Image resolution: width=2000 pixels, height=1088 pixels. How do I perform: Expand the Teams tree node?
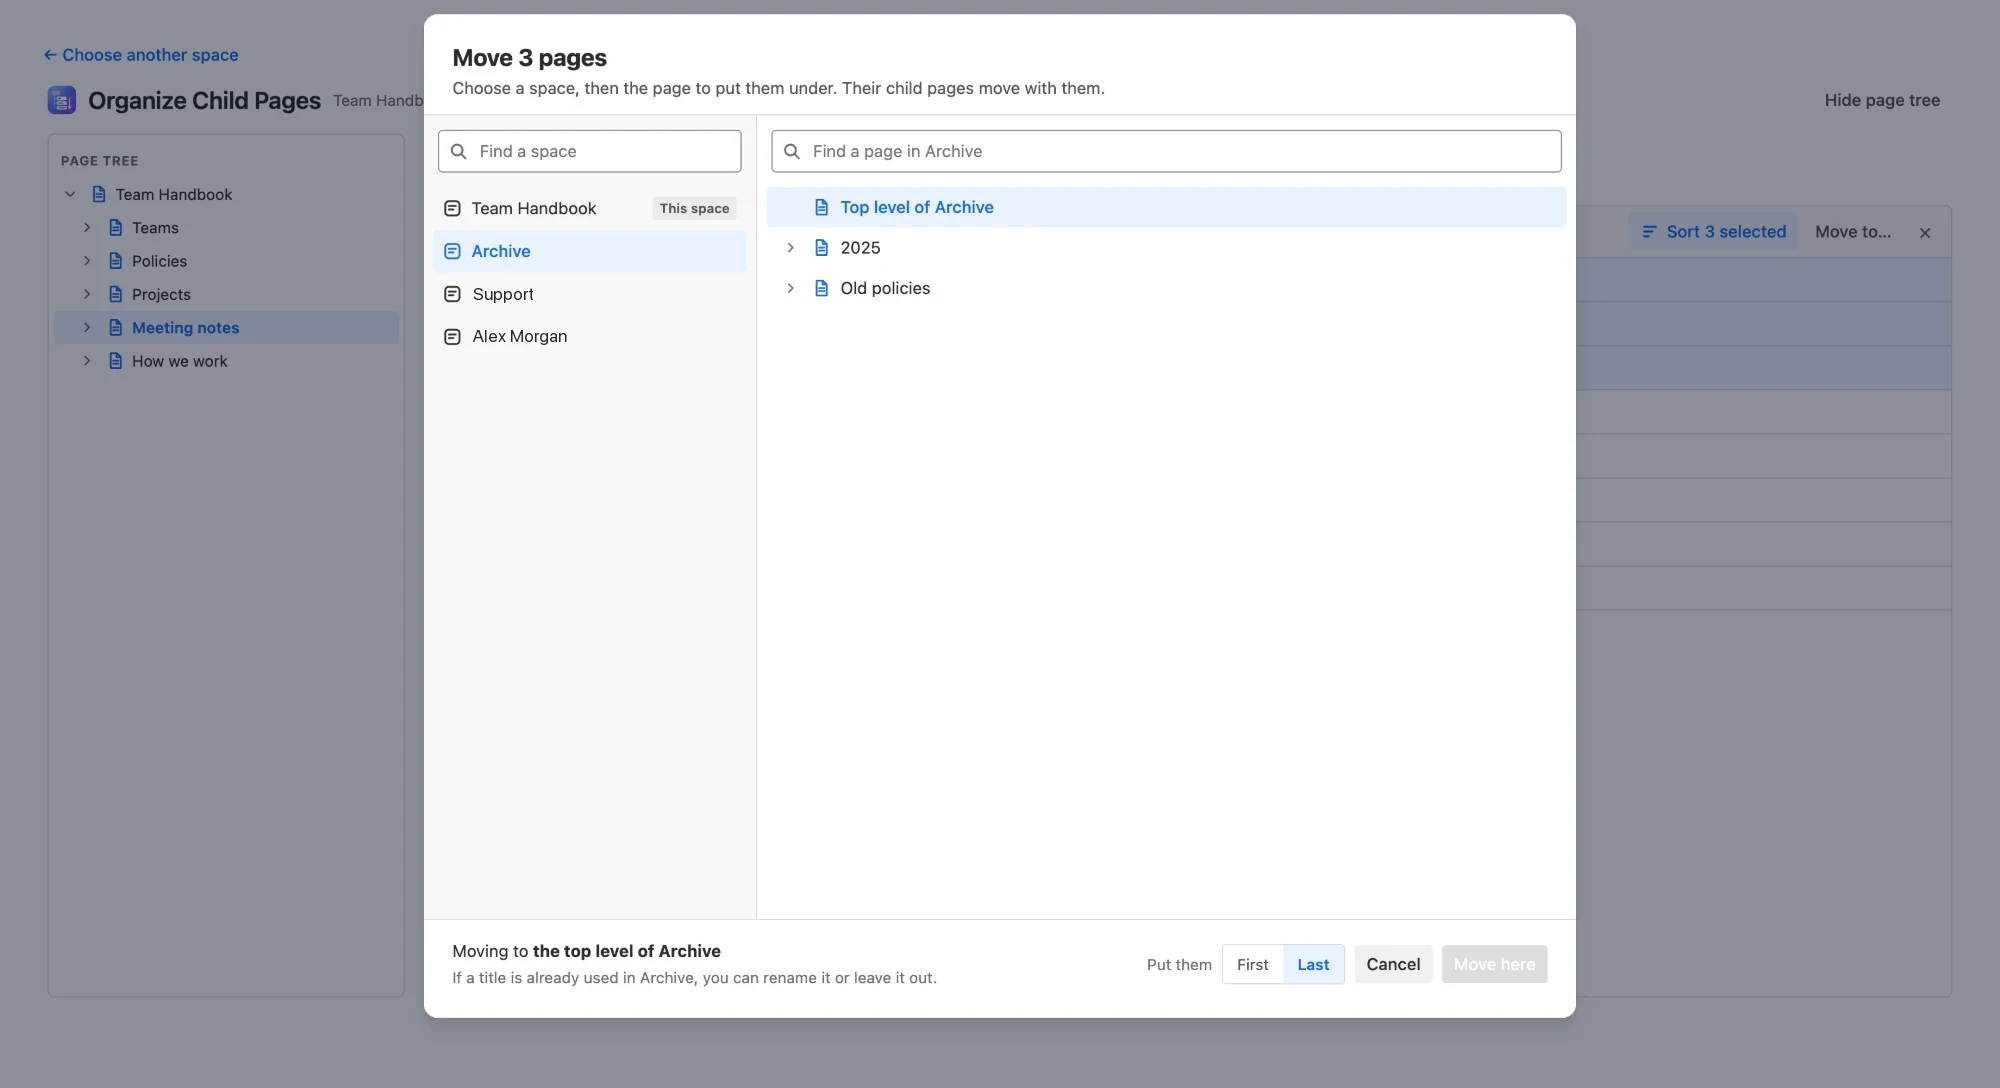click(87, 228)
